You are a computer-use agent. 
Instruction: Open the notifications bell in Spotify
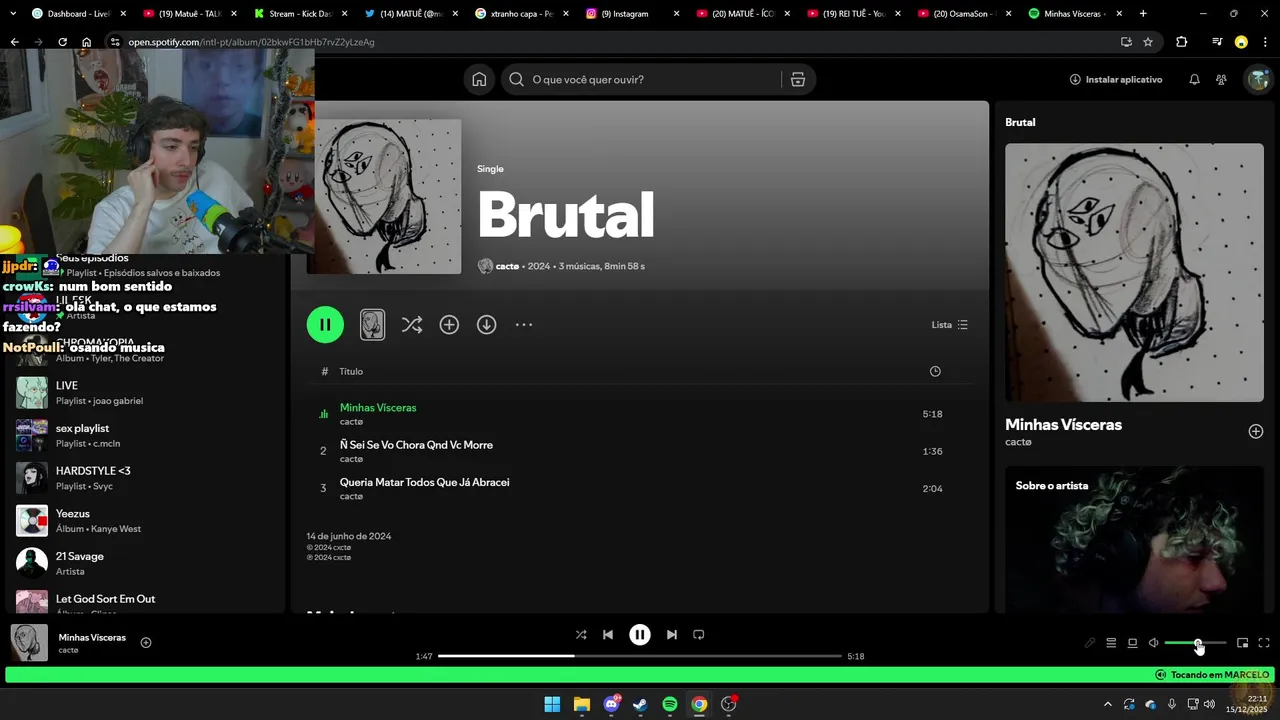click(x=1194, y=80)
